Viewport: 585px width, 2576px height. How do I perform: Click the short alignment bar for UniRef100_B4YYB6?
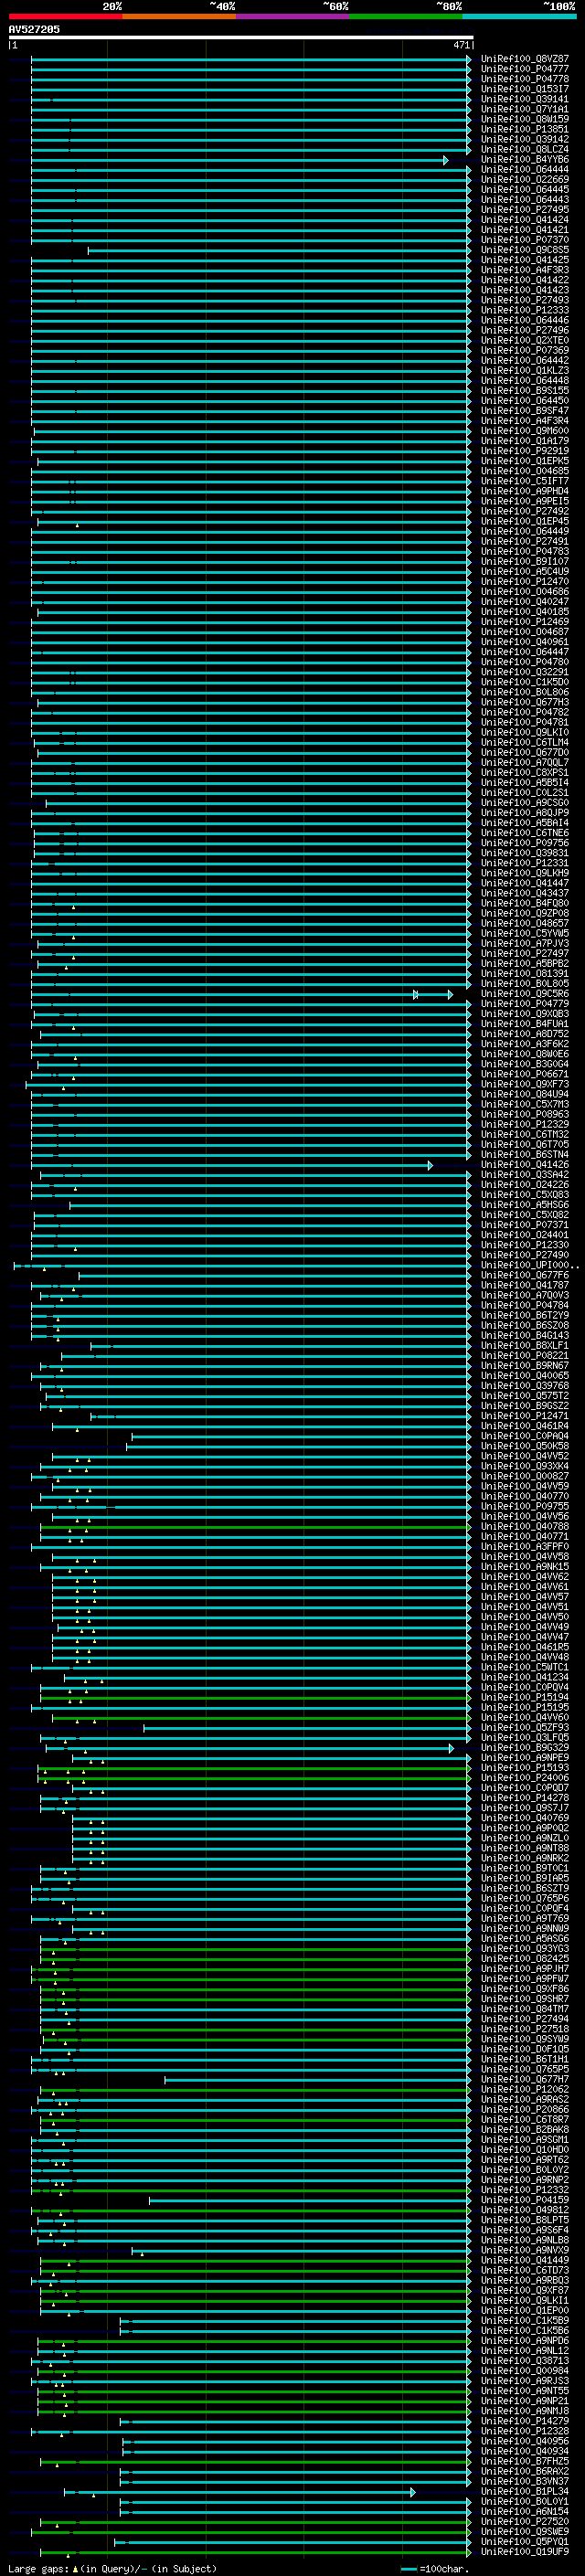pos(239,160)
